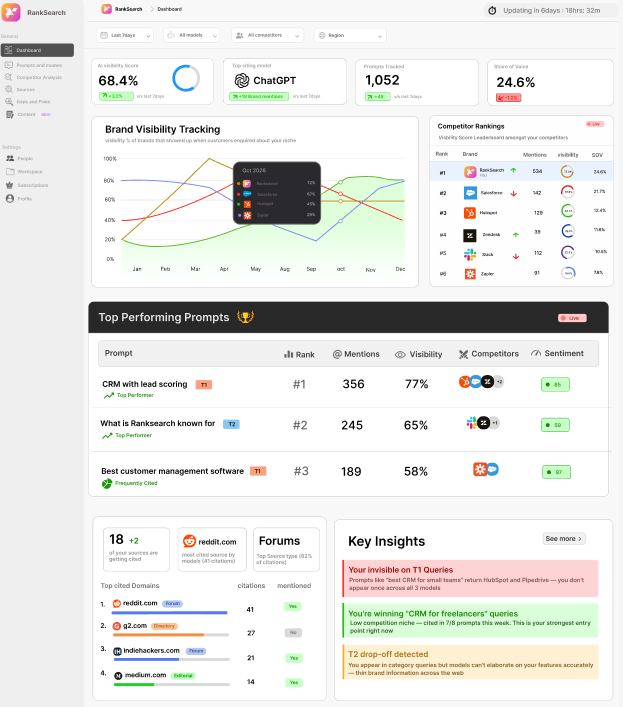This screenshot has width=623, height=707.
Task: Click See more in Key Insights
Action: 563,539
